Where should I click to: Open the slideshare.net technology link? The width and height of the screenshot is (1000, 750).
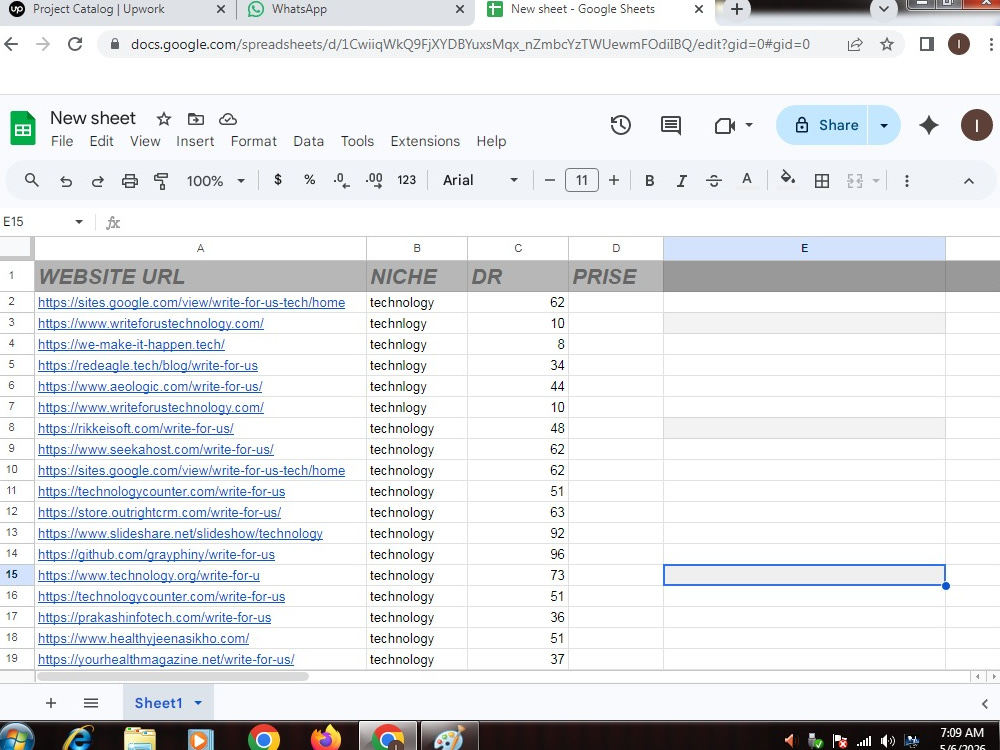click(180, 533)
